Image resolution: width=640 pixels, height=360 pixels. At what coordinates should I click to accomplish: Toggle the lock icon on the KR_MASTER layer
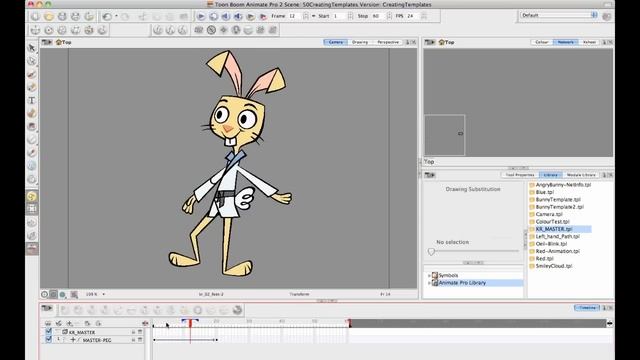pos(133,332)
